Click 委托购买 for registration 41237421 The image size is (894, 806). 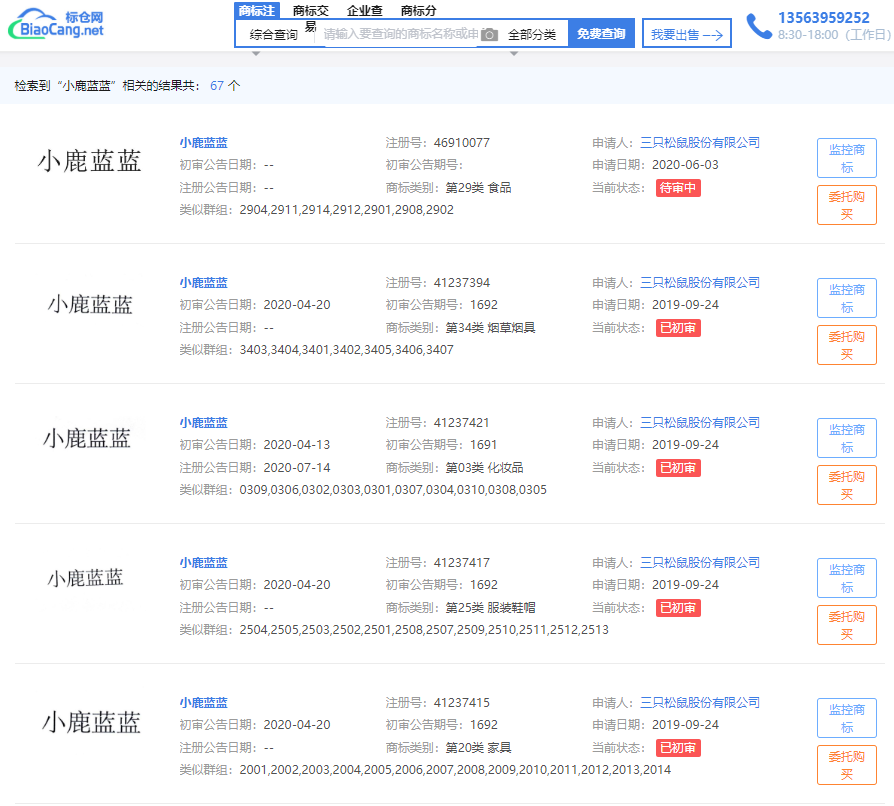pyautogui.click(x=847, y=485)
